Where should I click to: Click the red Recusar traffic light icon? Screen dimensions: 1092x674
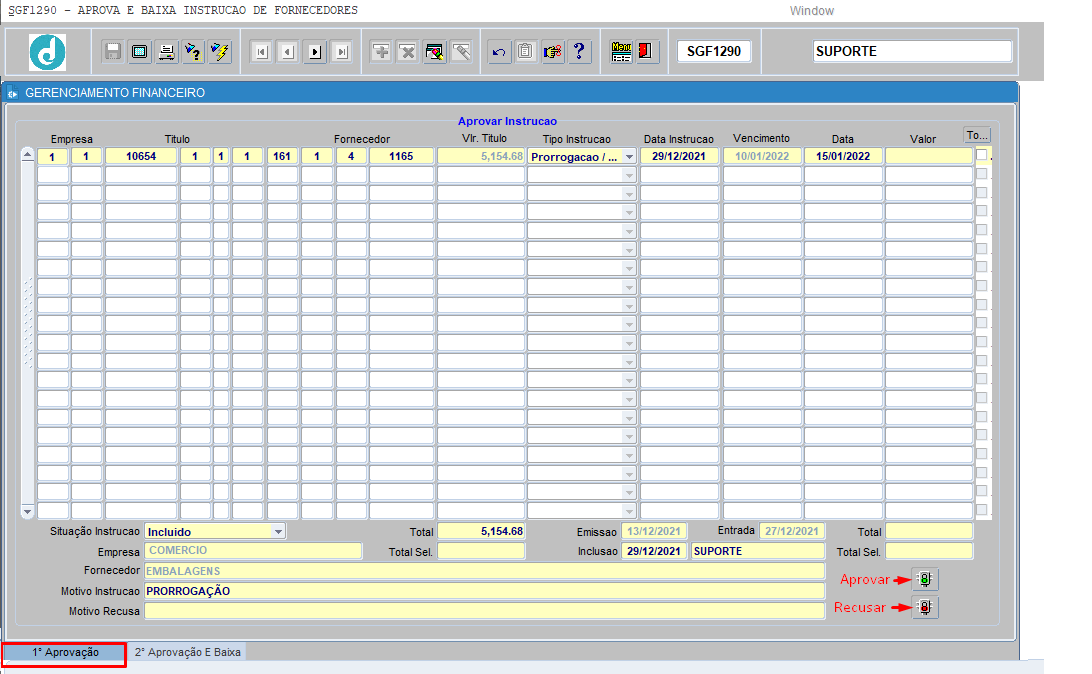click(x=925, y=607)
